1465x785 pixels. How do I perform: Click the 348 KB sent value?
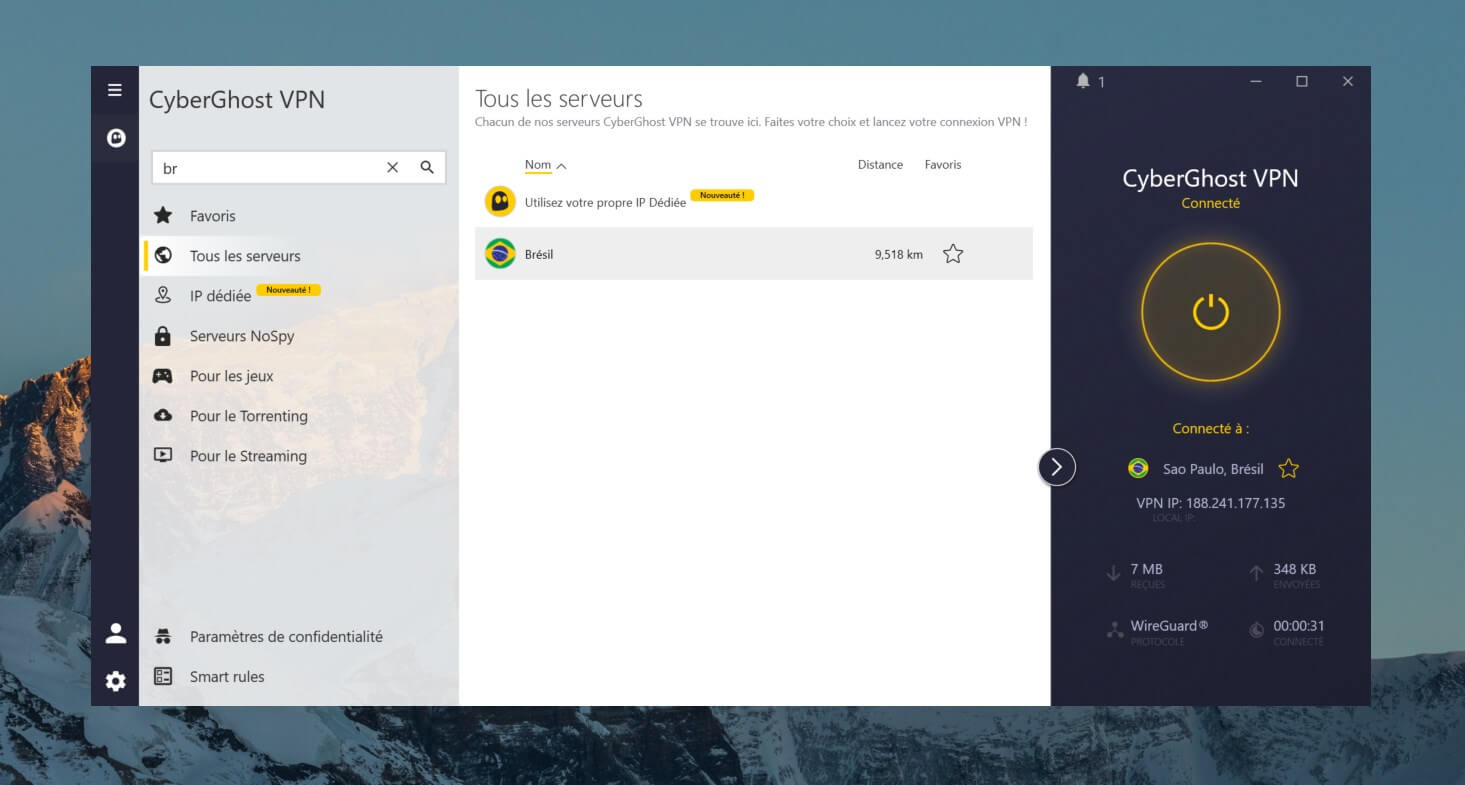click(1294, 569)
